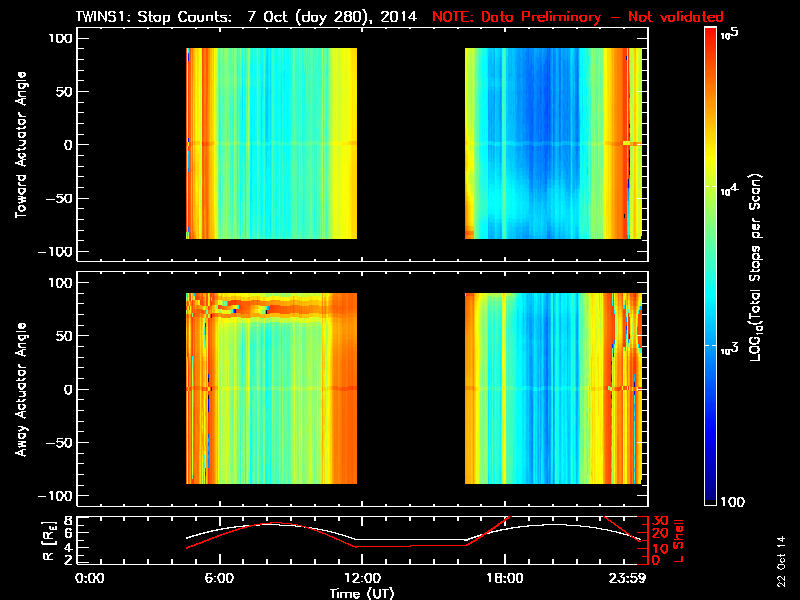Click the left data block in Away panel
This screenshot has width=800, height=600.
(271, 388)
